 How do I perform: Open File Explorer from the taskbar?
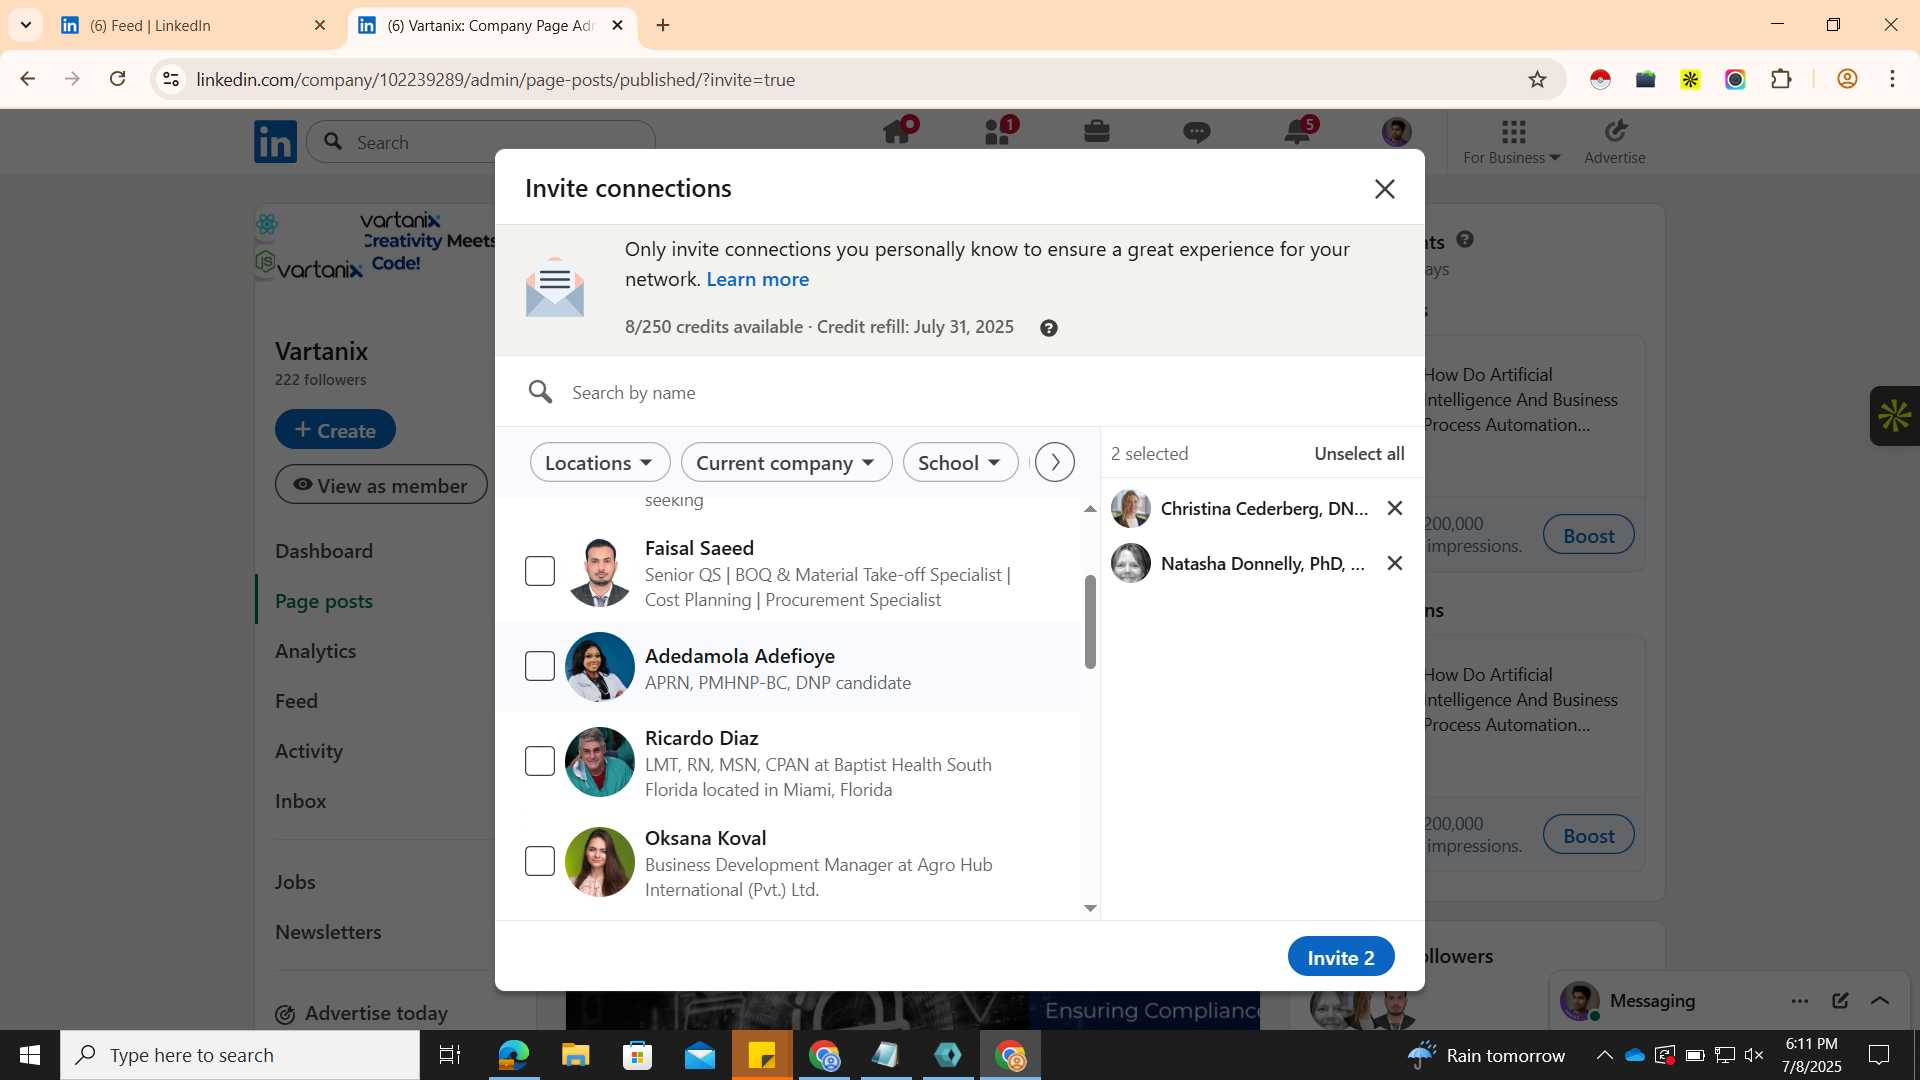[x=576, y=1055]
